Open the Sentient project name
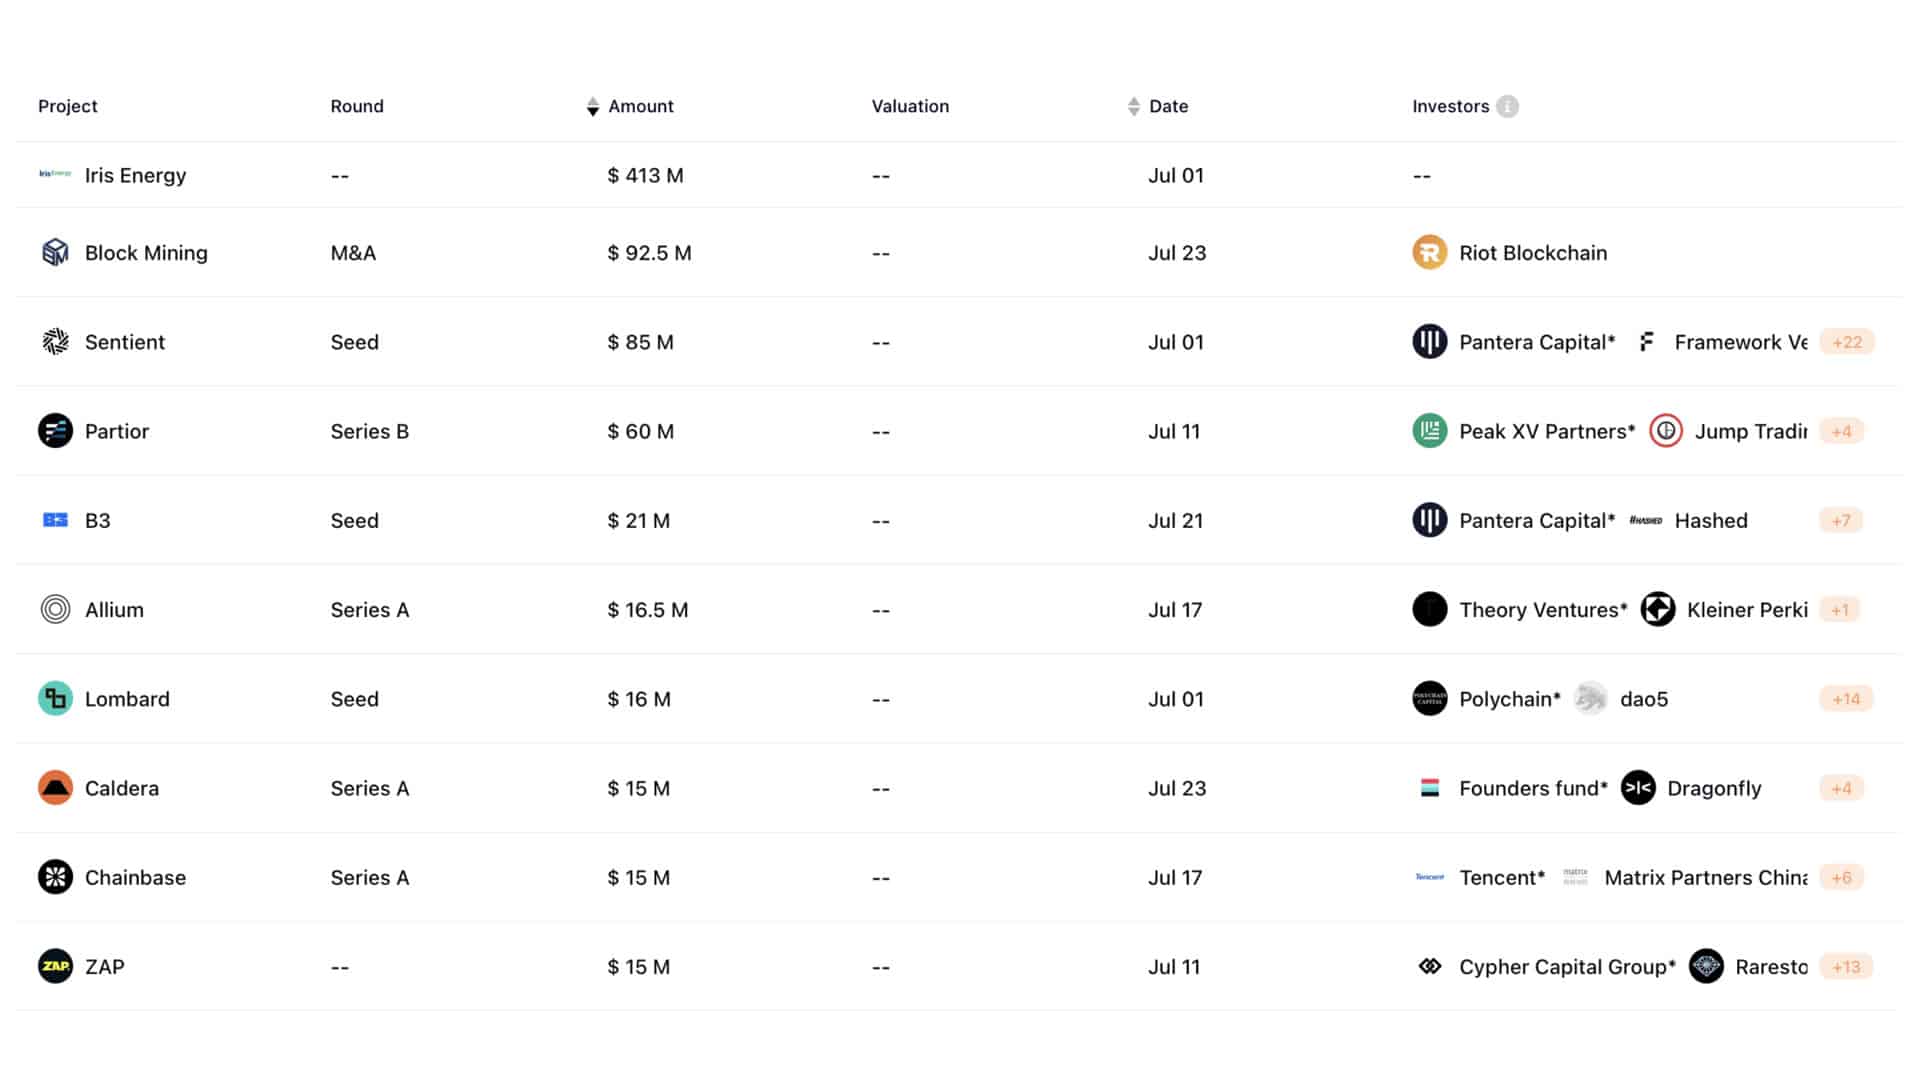The image size is (1920, 1080). 125,342
